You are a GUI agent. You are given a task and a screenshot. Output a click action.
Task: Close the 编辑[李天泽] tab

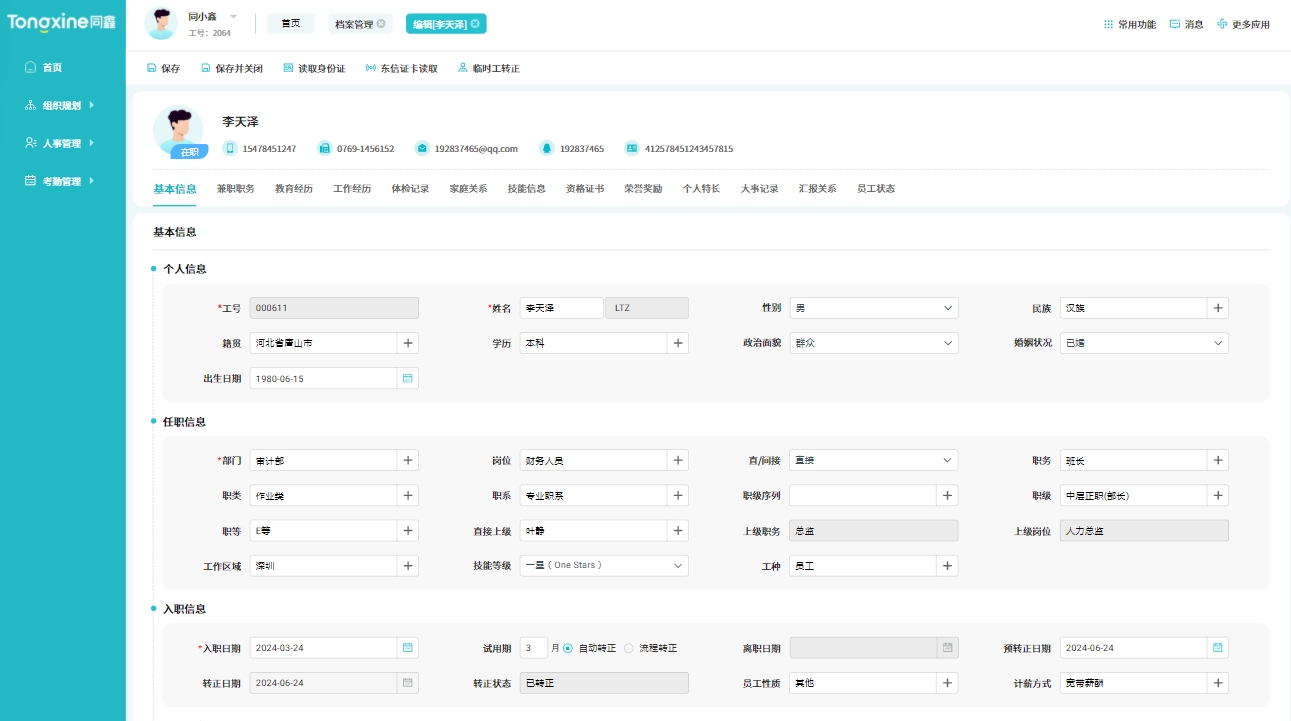[475, 24]
